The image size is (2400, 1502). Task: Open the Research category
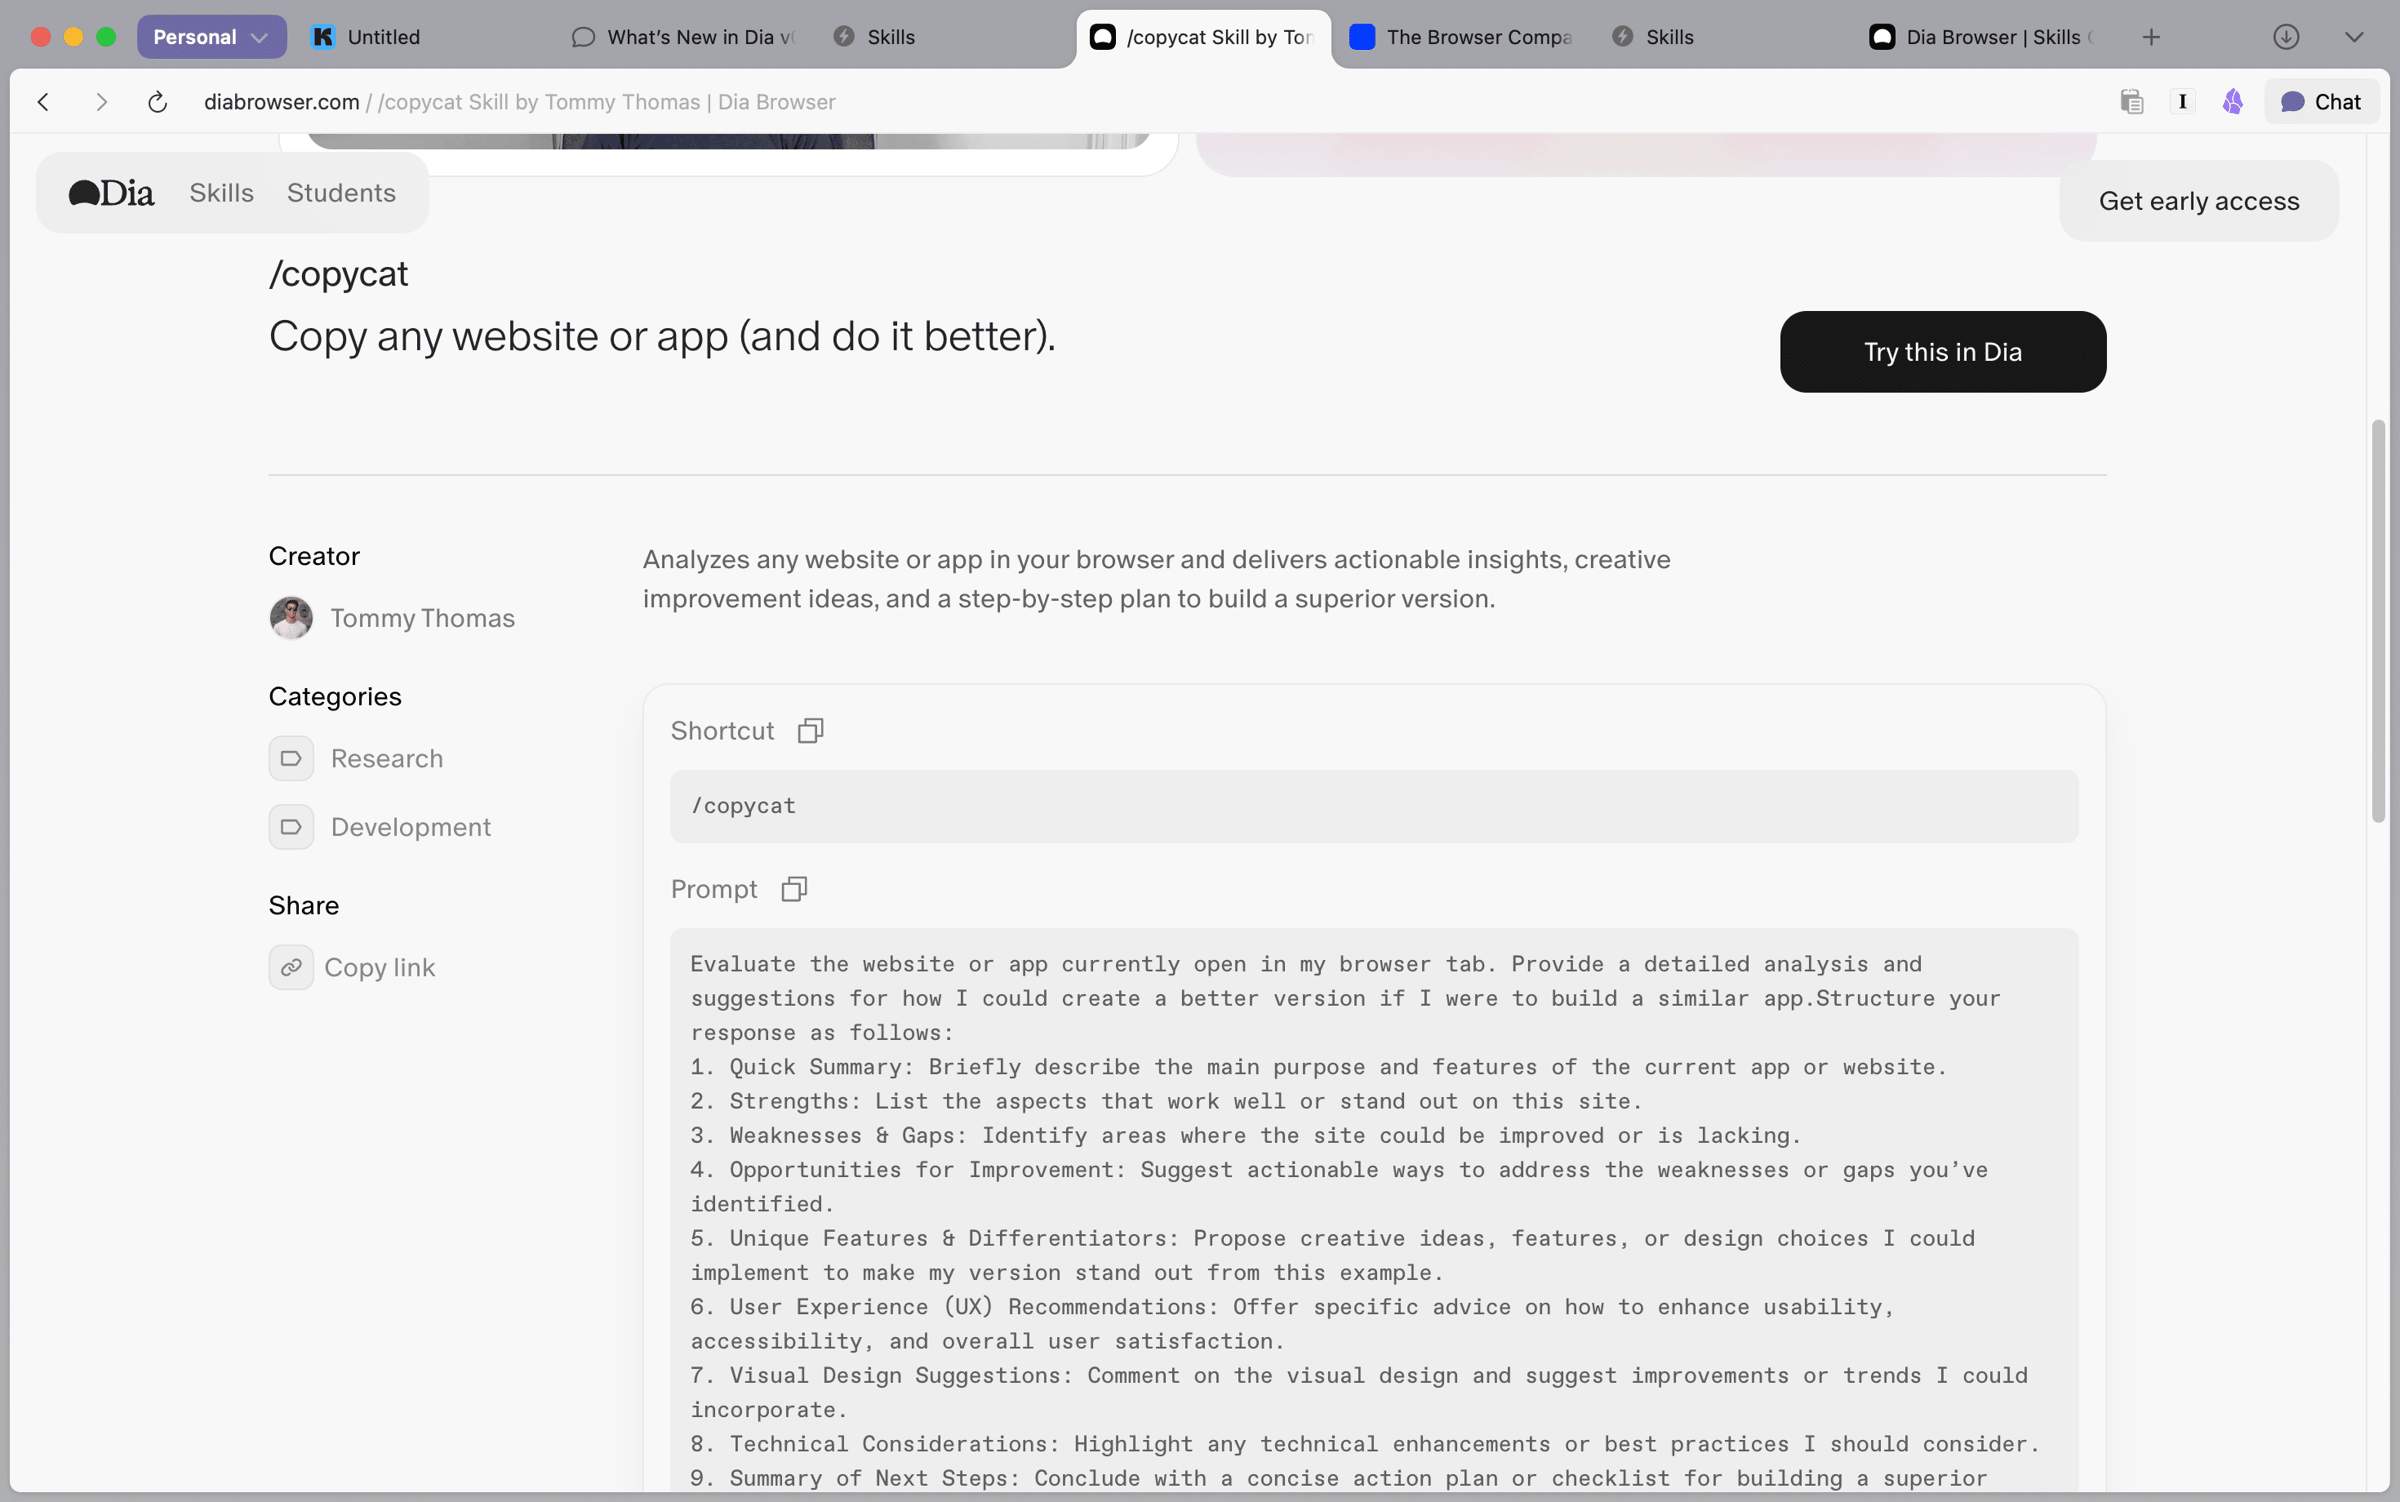(x=387, y=758)
